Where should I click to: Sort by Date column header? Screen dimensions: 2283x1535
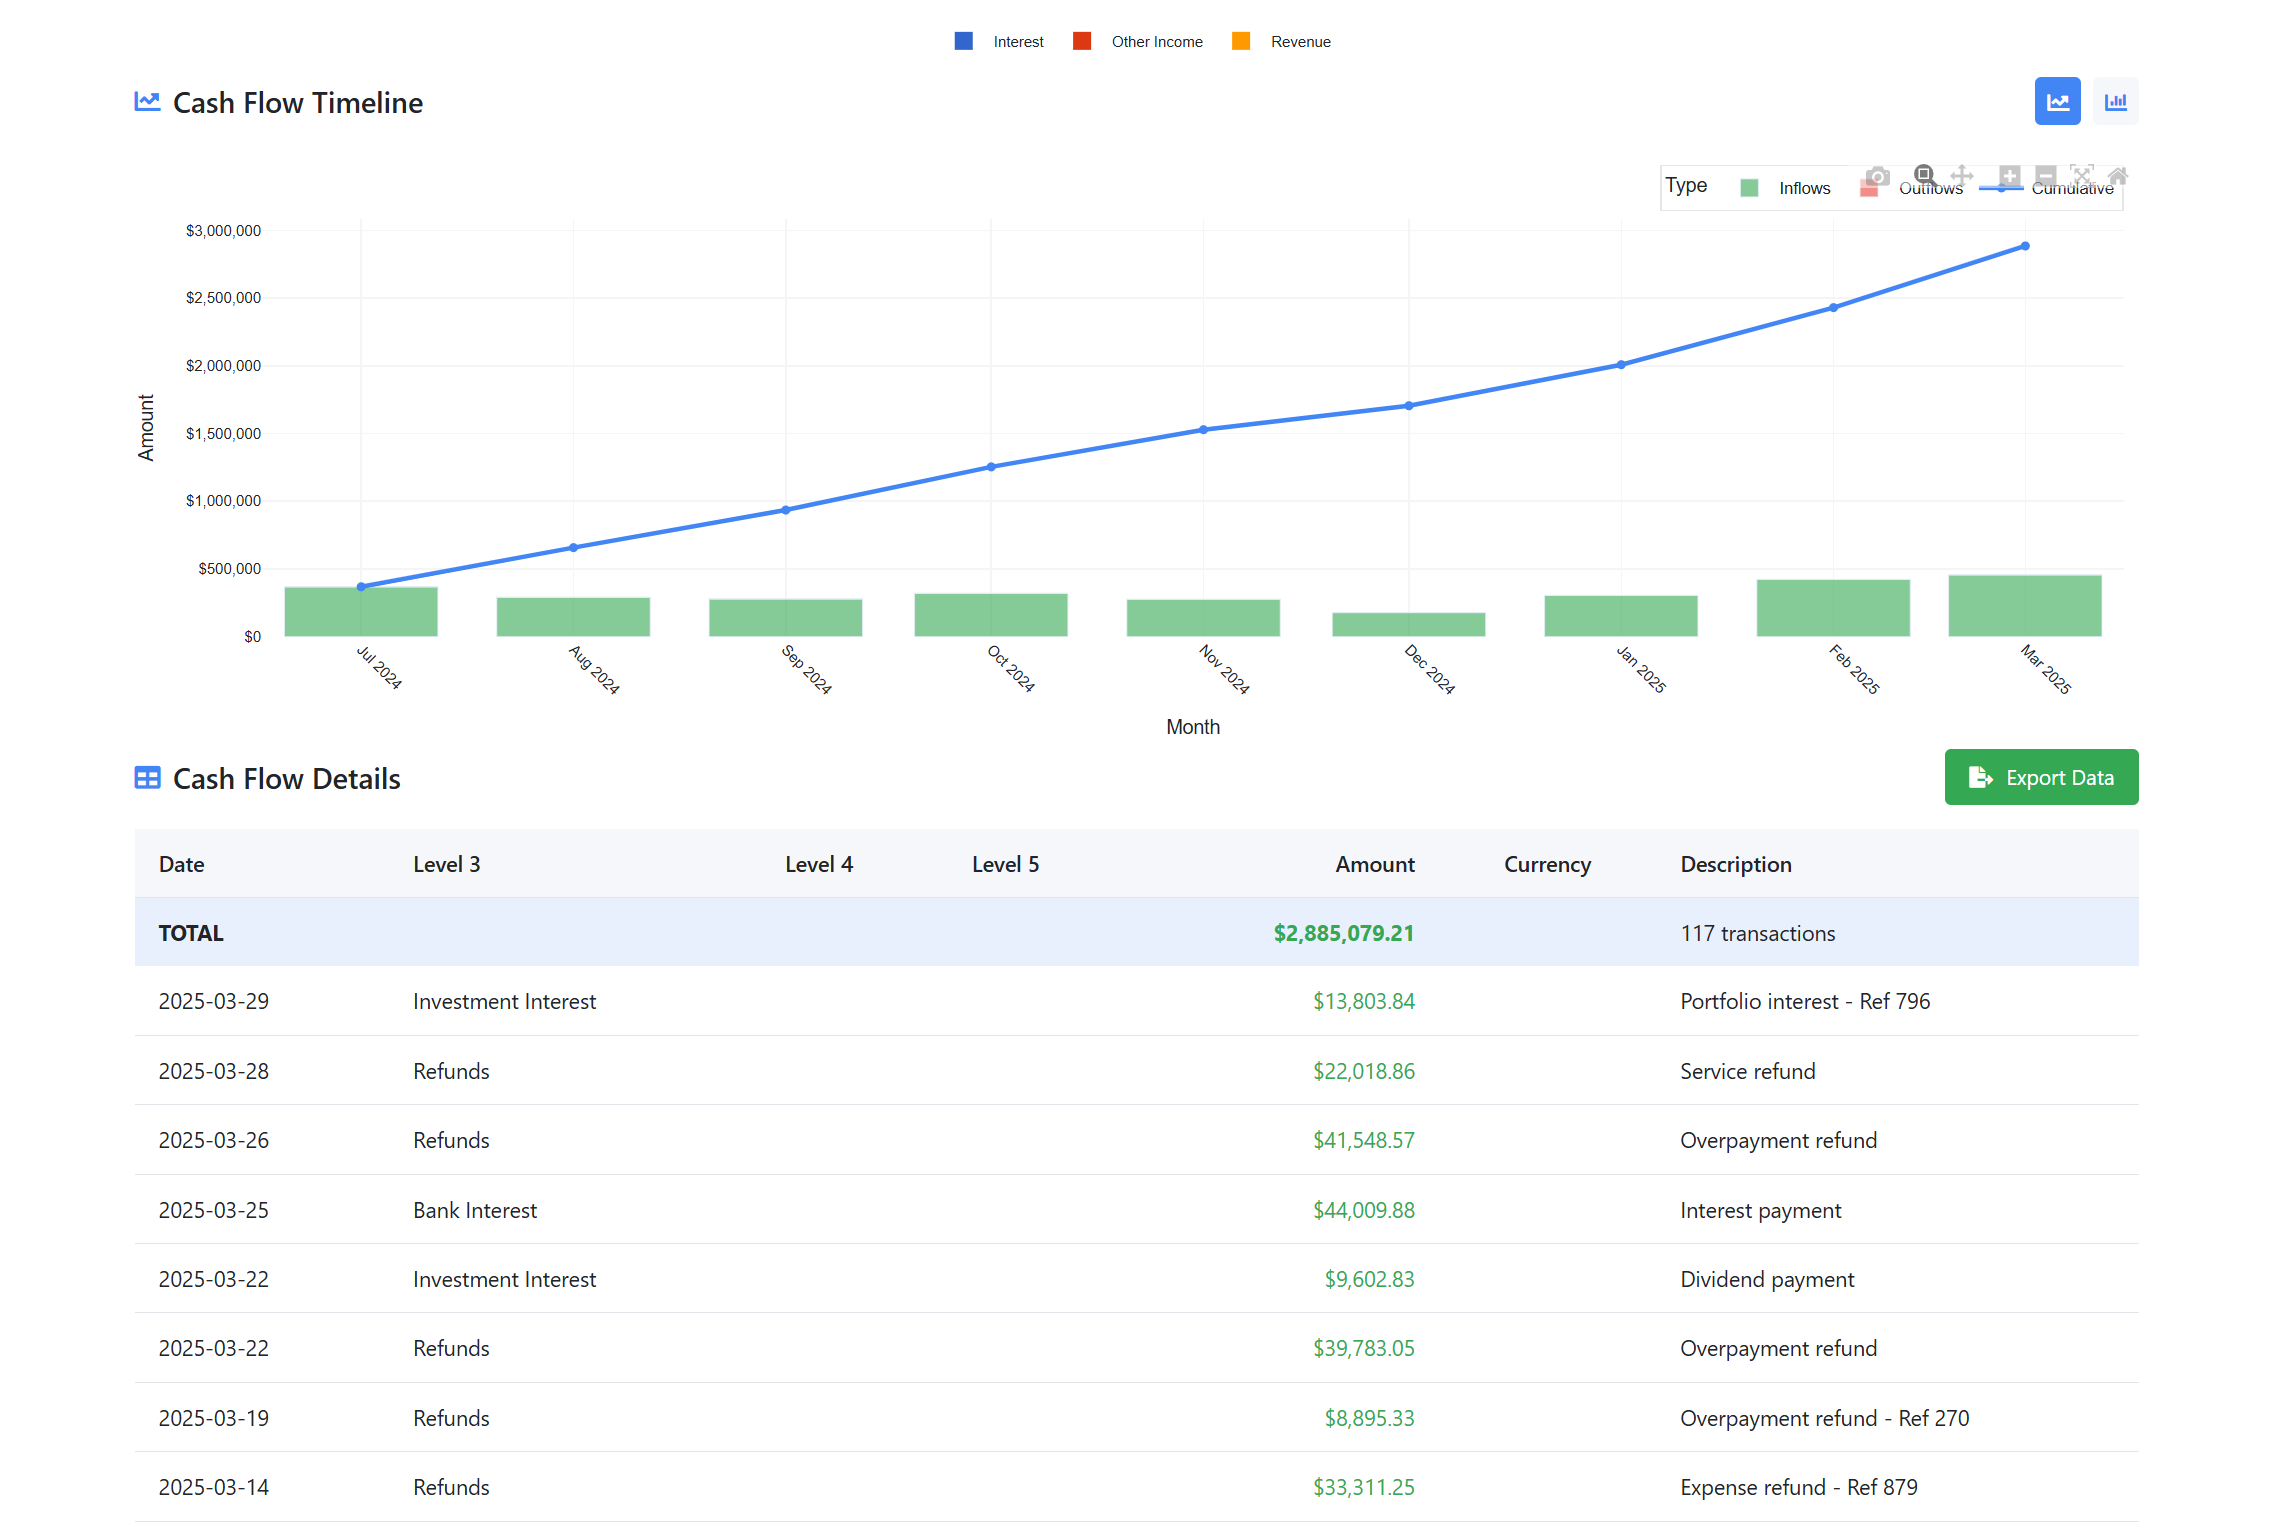coord(181,864)
